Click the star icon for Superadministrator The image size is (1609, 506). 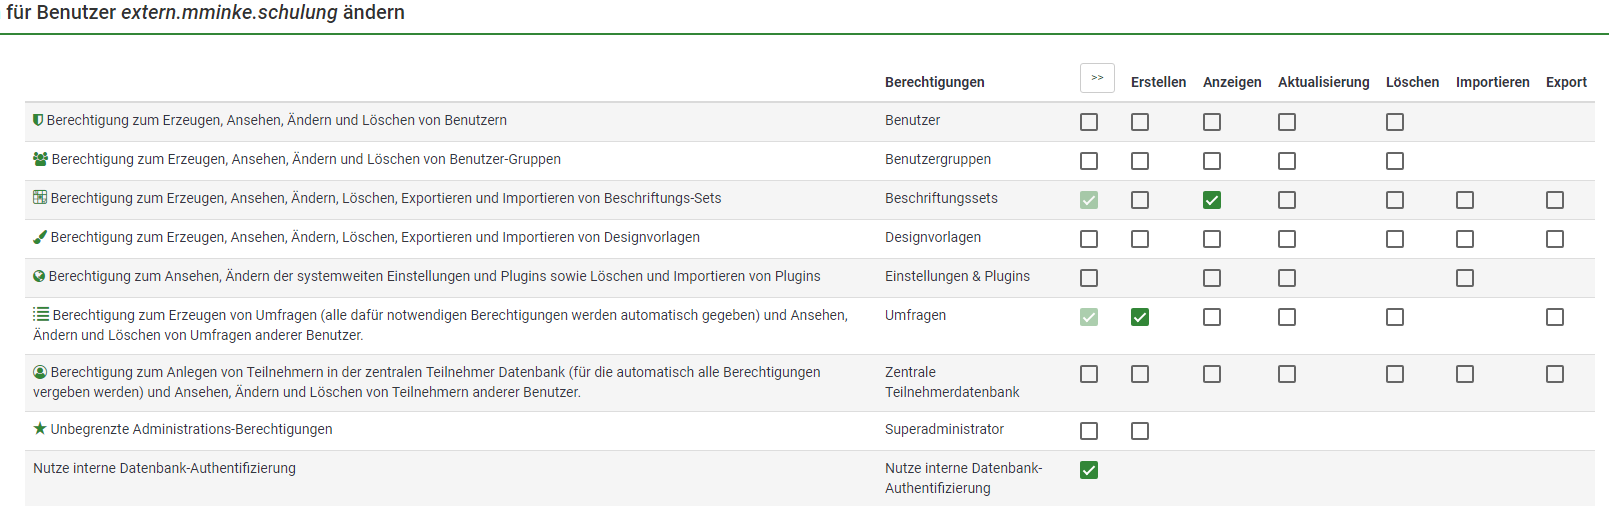[40, 428]
